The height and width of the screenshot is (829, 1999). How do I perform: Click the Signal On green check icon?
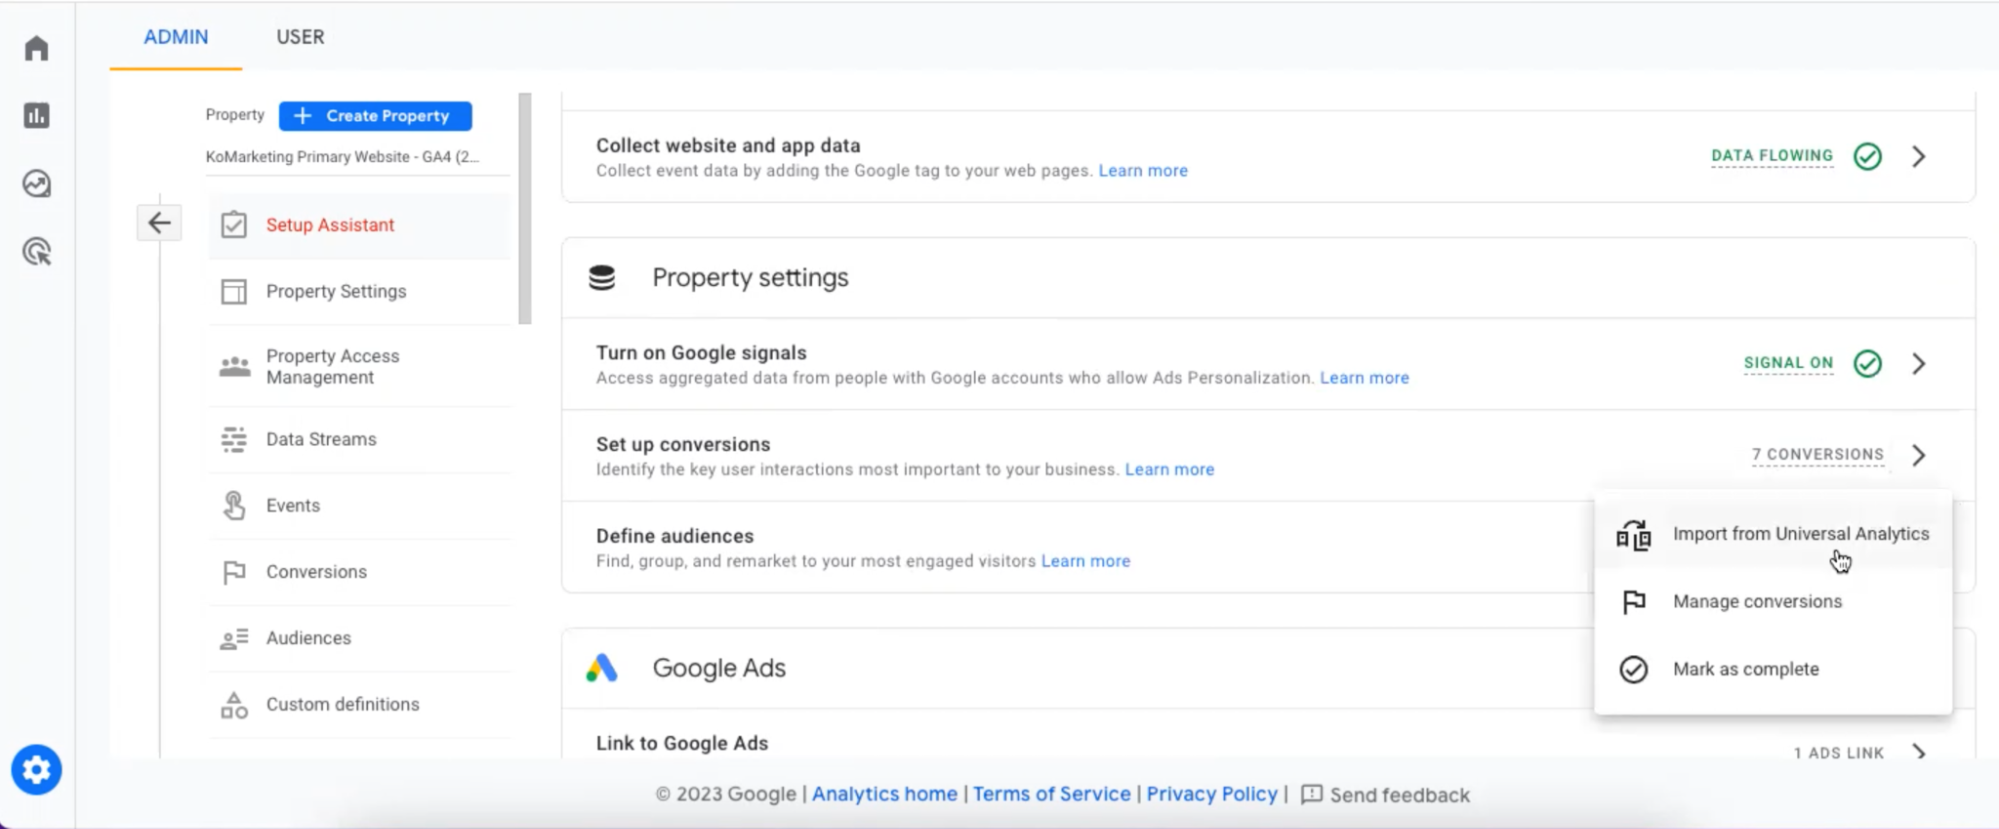1868,363
